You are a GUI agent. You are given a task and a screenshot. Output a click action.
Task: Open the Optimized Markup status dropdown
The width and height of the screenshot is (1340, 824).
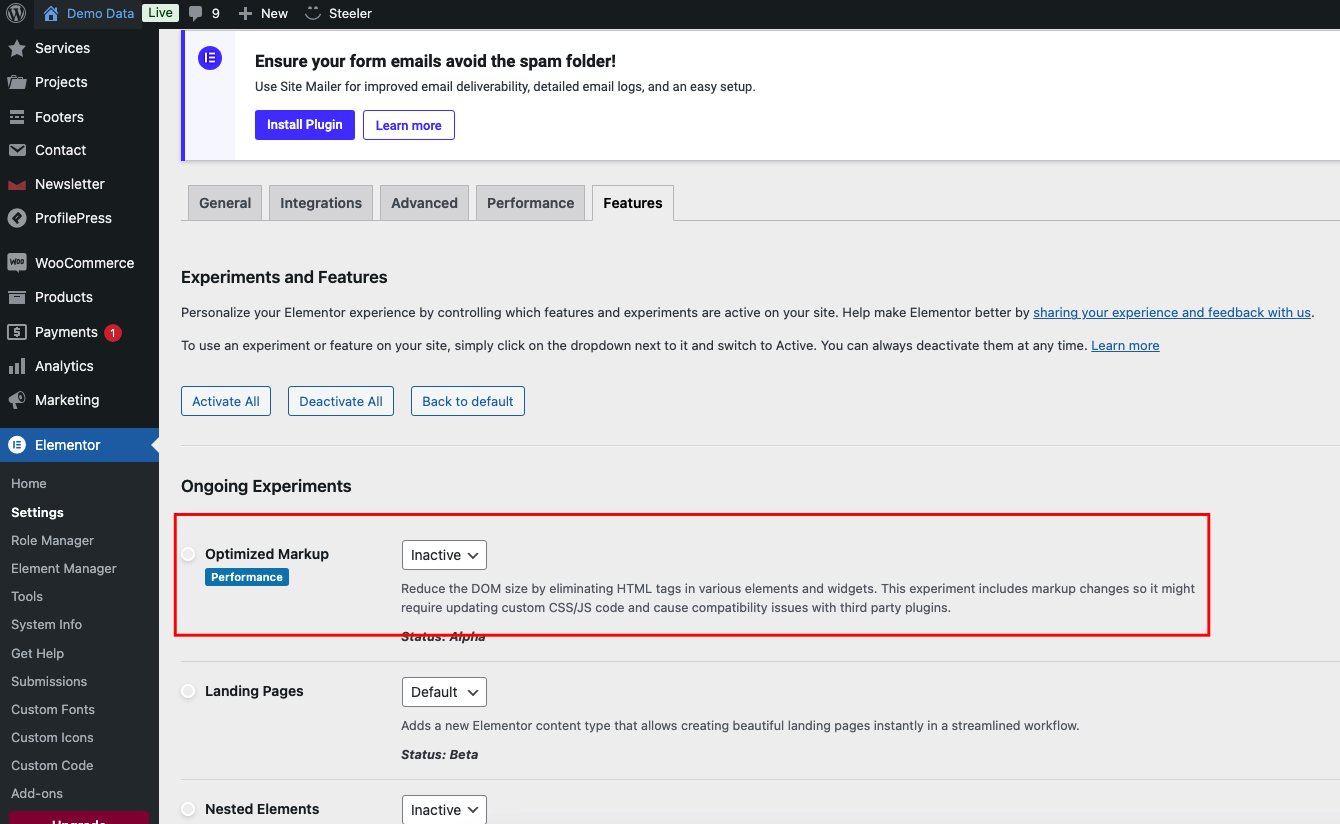point(444,555)
